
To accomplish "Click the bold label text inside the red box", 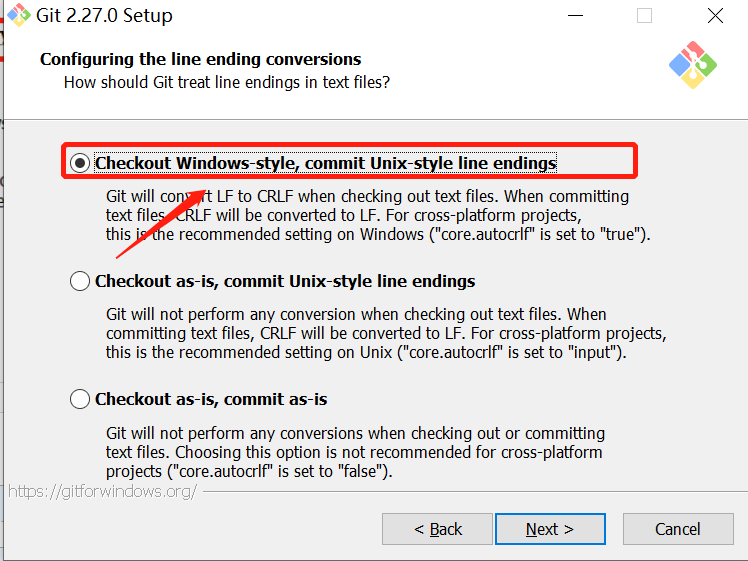I will (x=325, y=163).
